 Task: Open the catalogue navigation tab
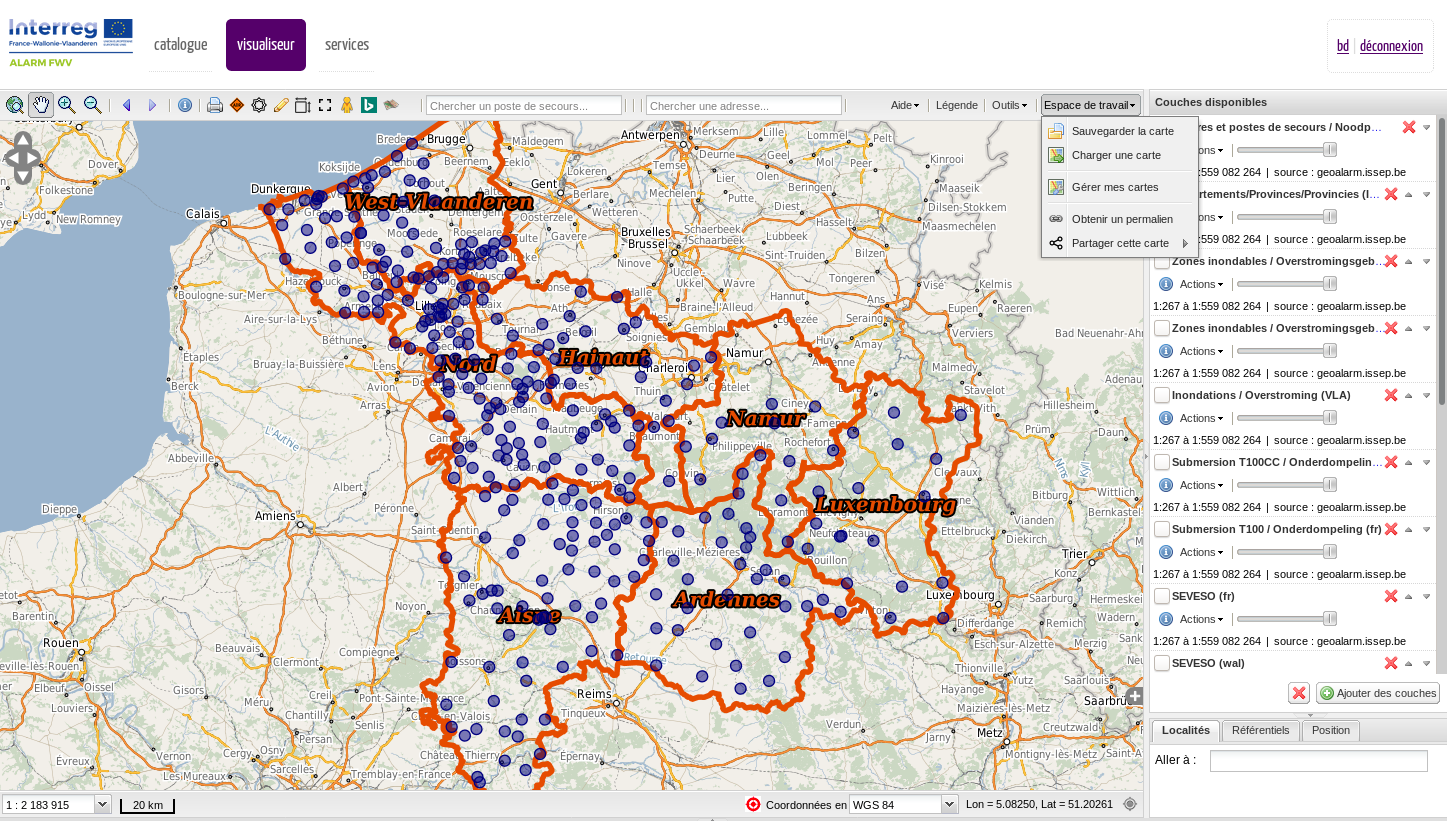coord(180,45)
